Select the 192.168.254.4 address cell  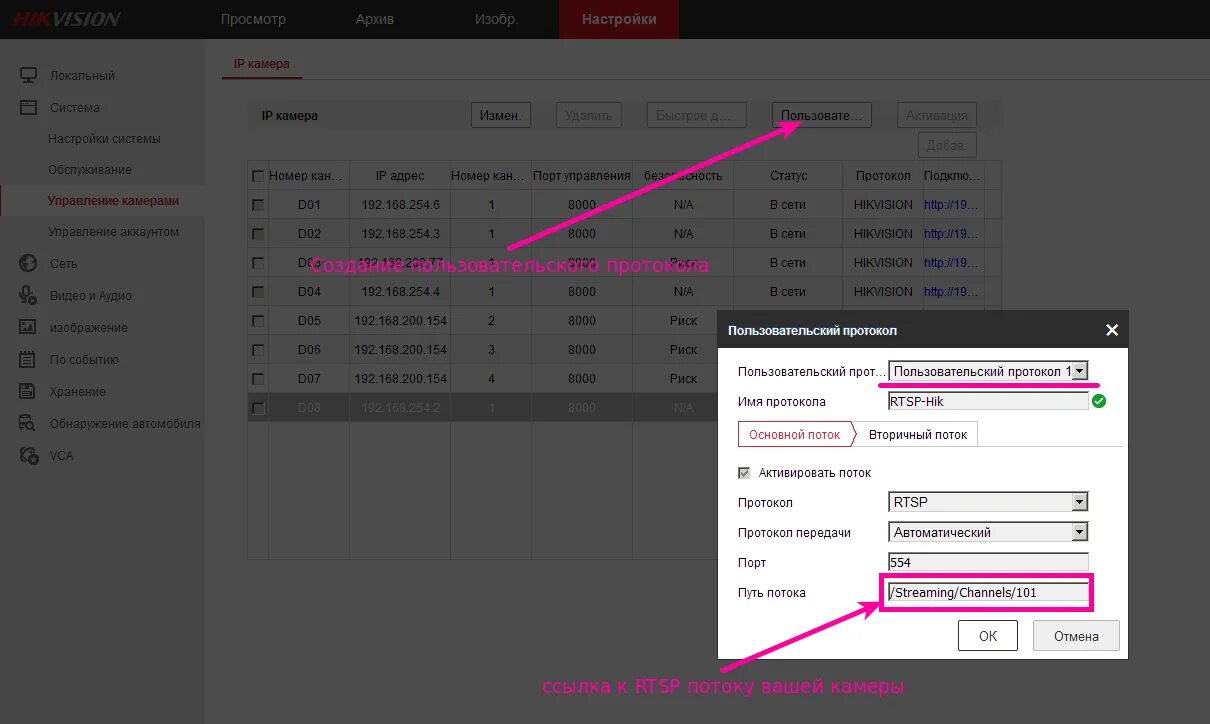click(400, 292)
